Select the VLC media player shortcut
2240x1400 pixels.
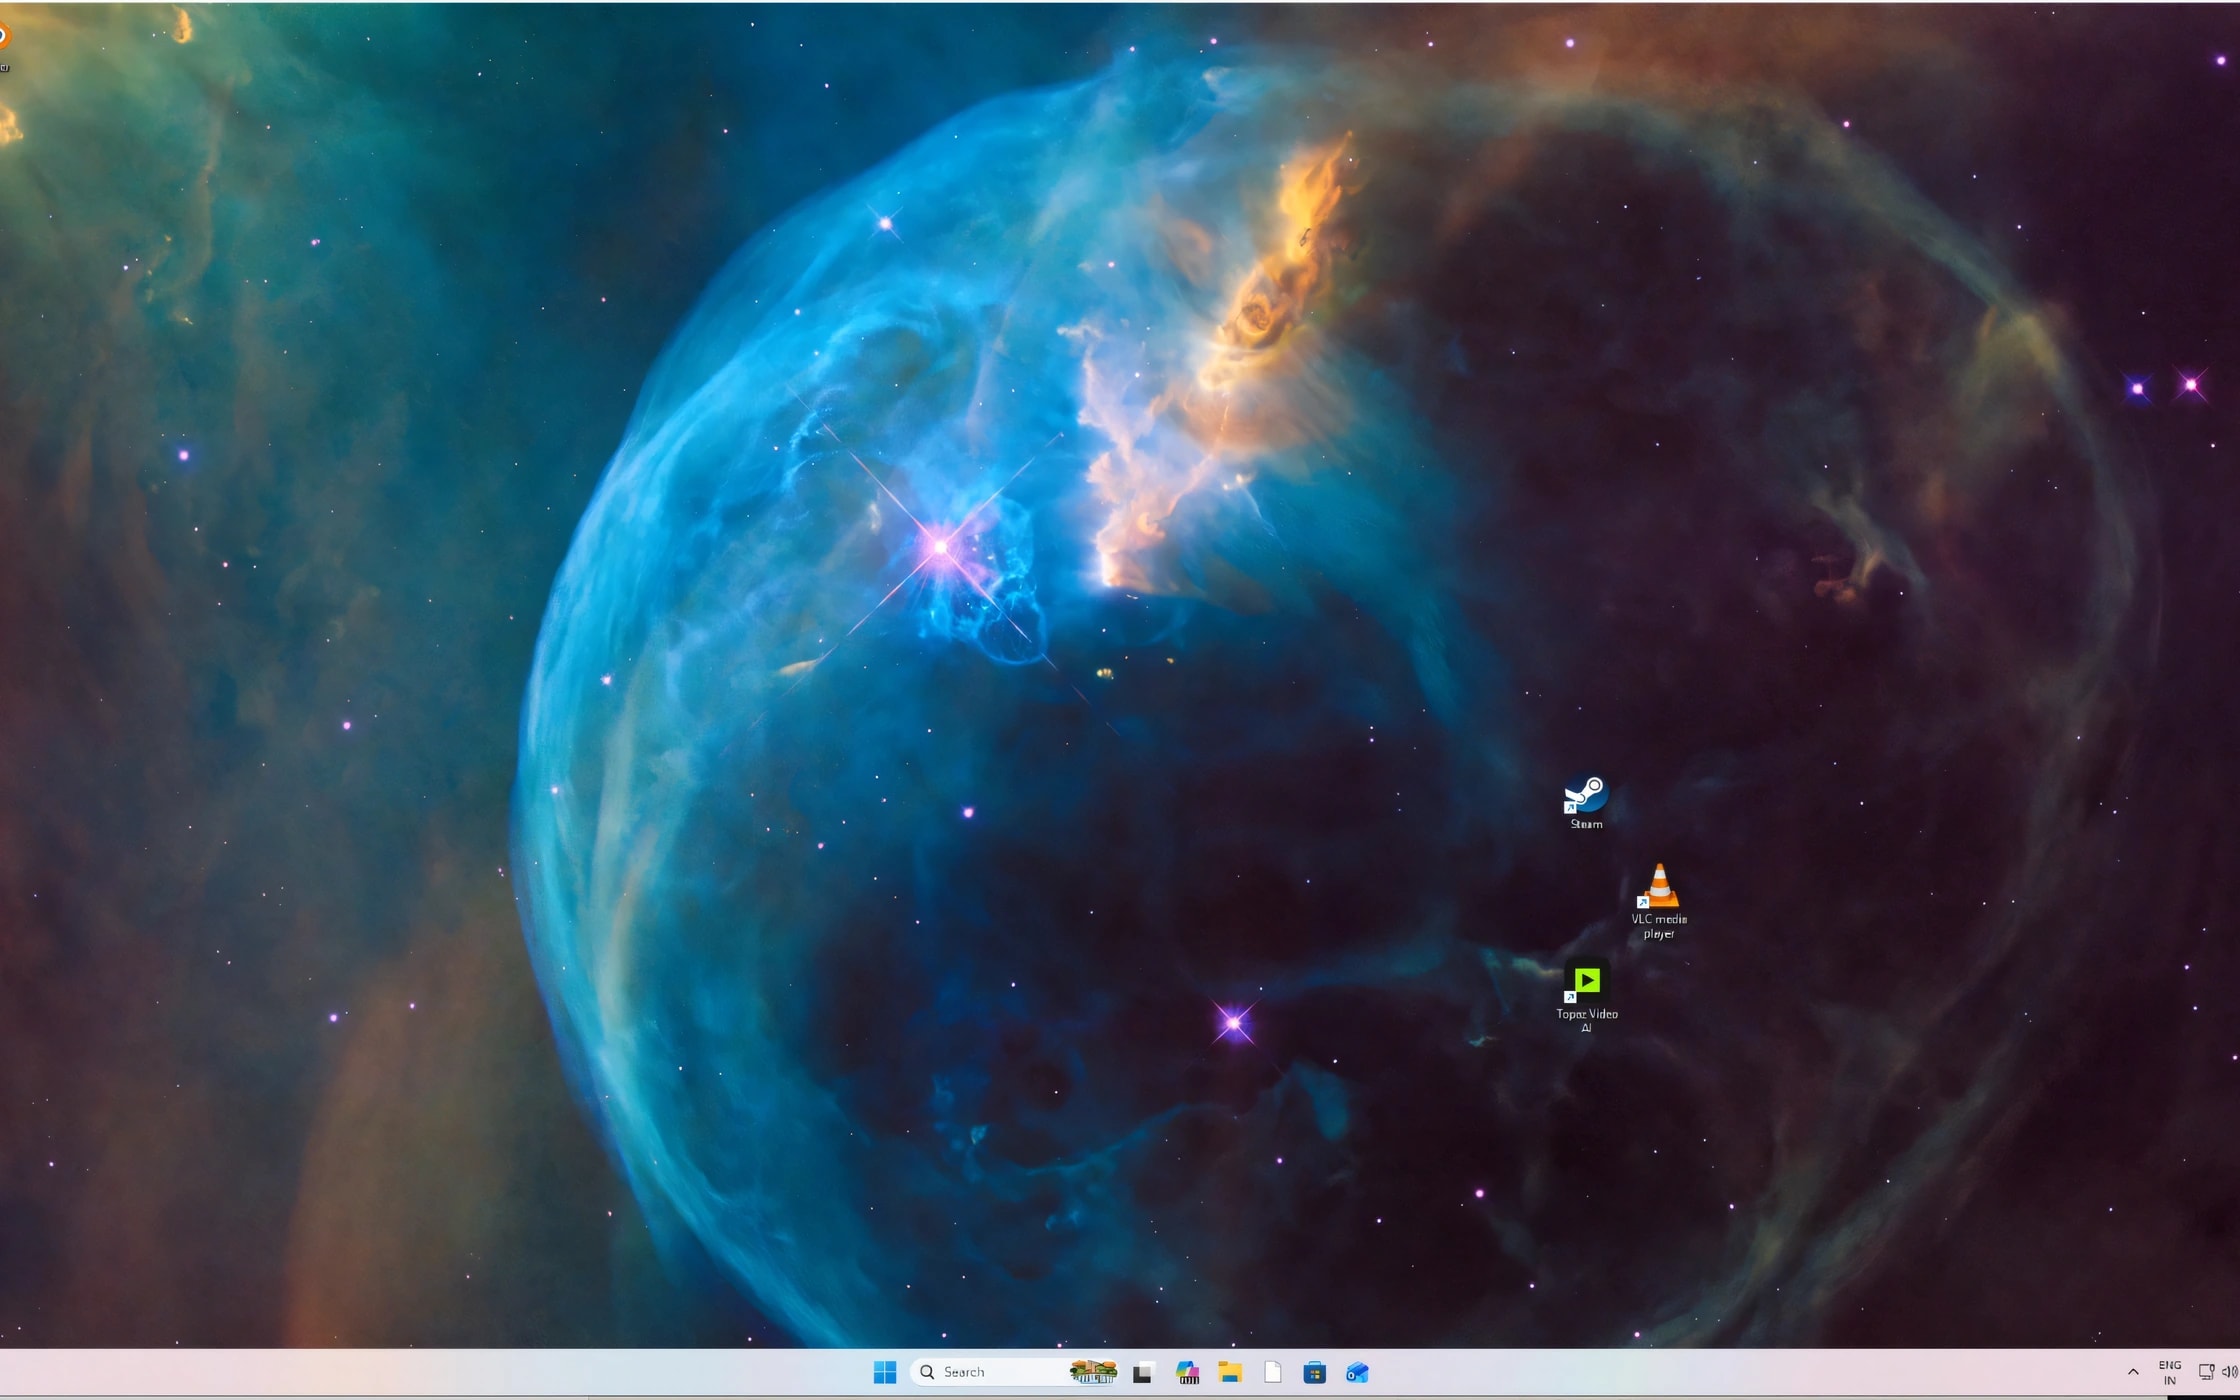coord(1659,900)
